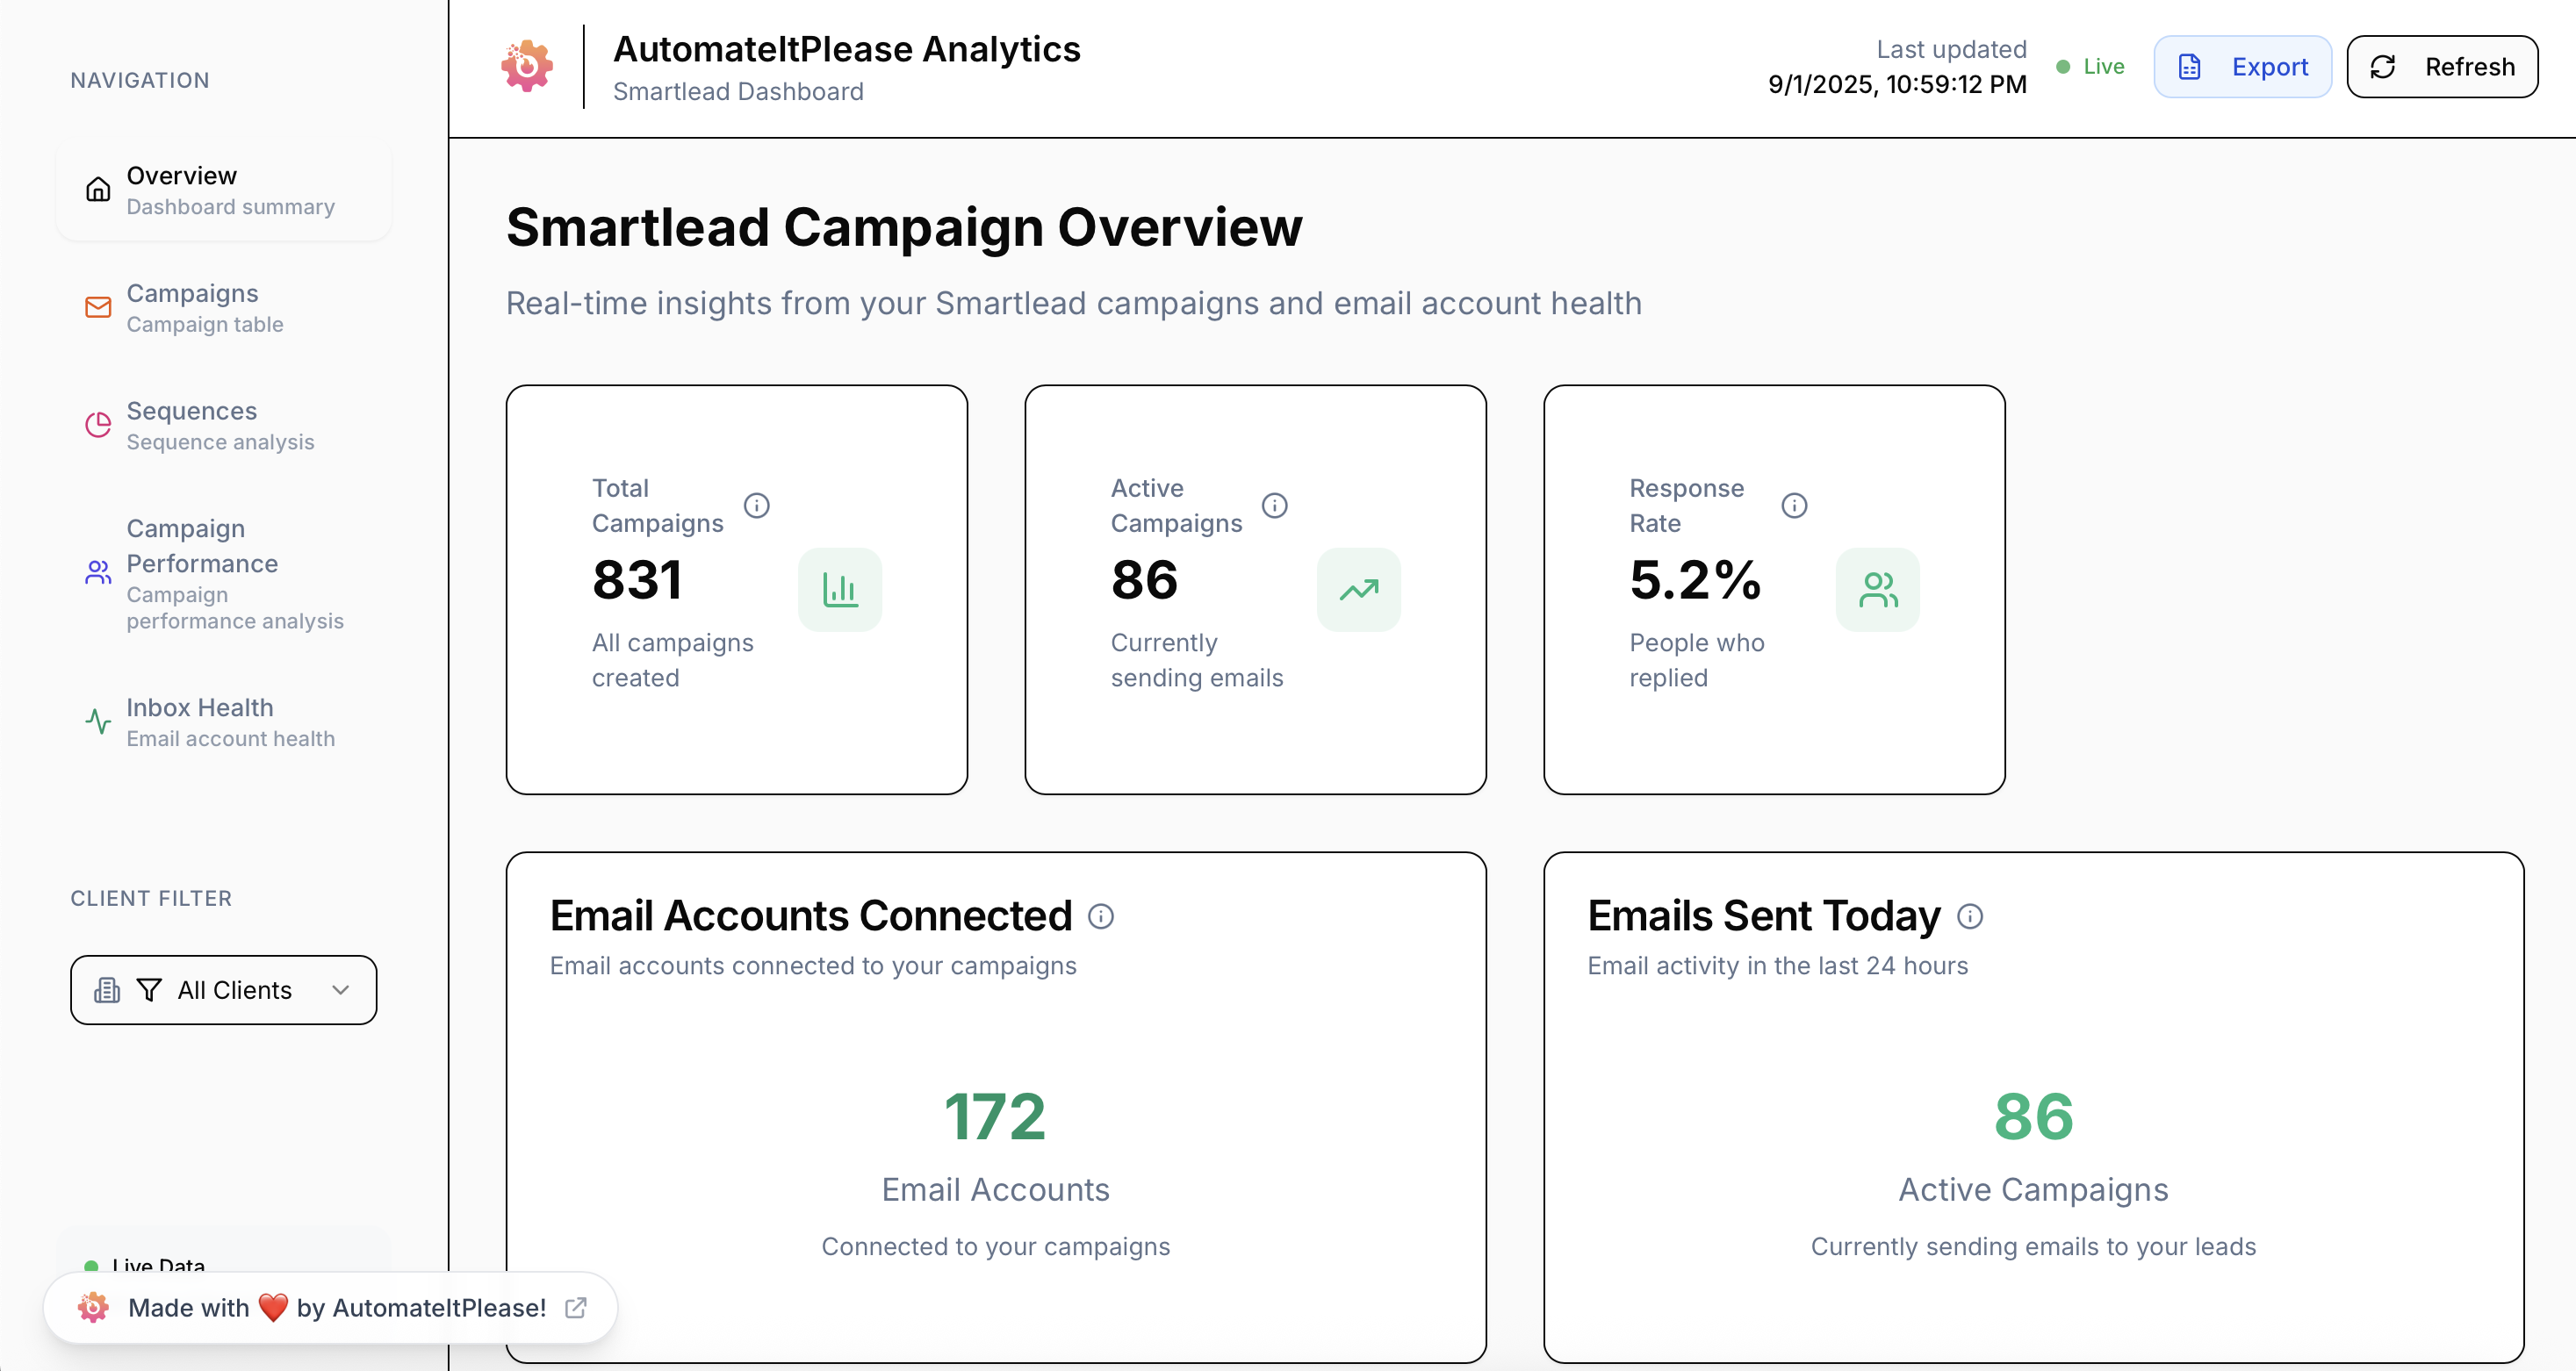The image size is (2576, 1371).
Task: Click the 5.2% response rate value
Action: 1695,580
